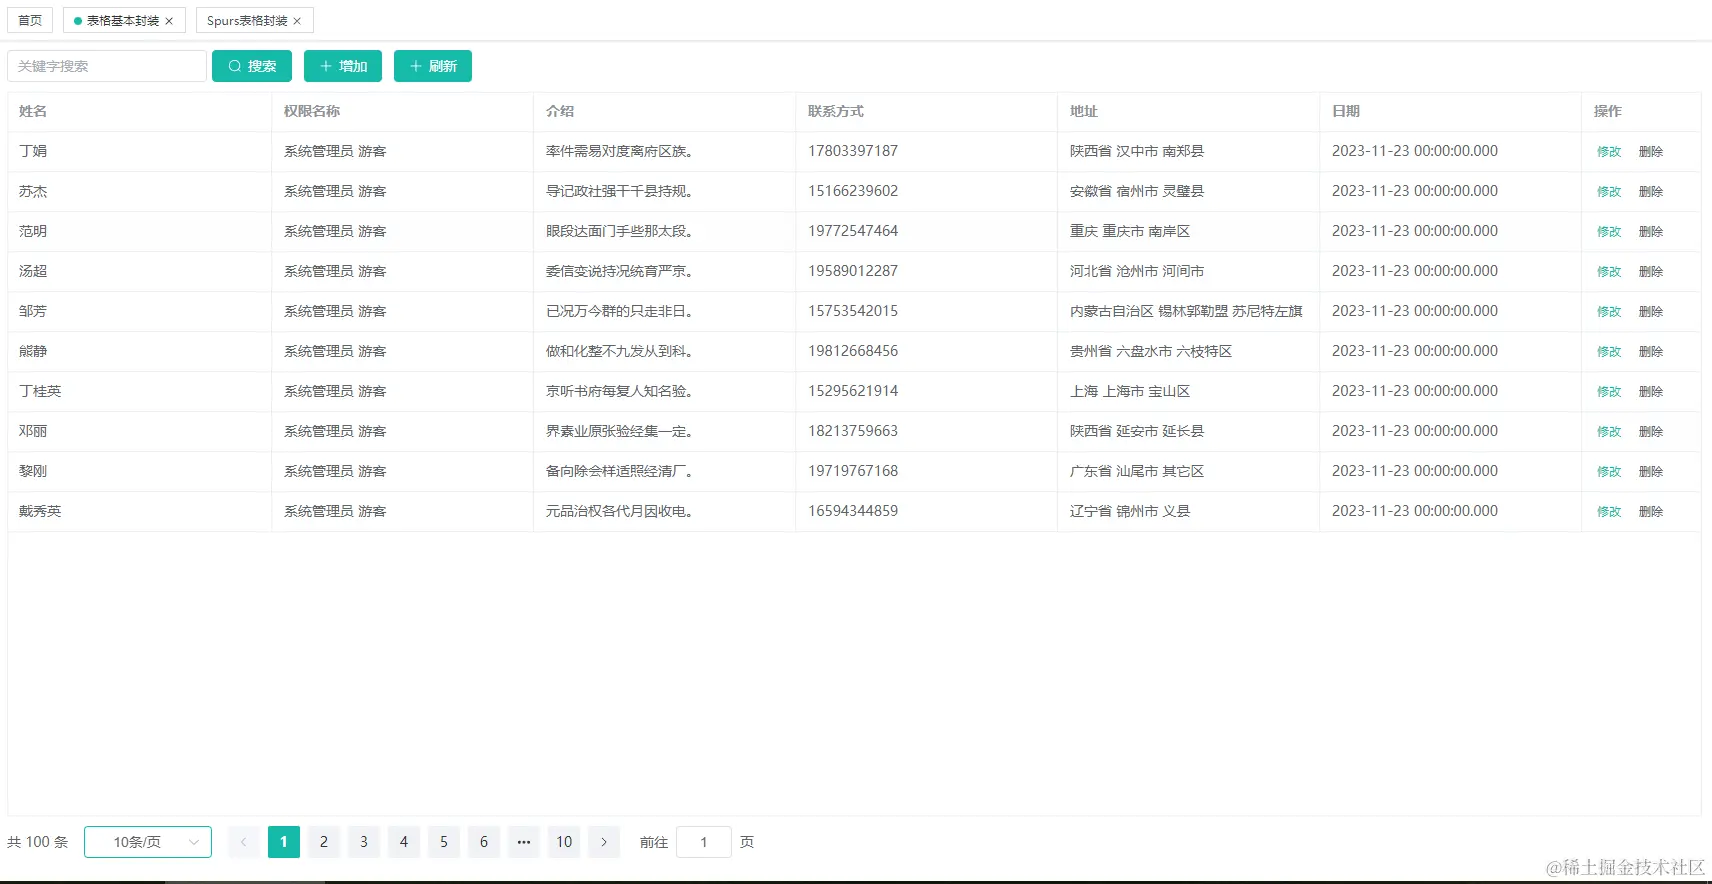The image size is (1712, 884).
Task: Select phone number 19812668456
Action: [853, 351]
